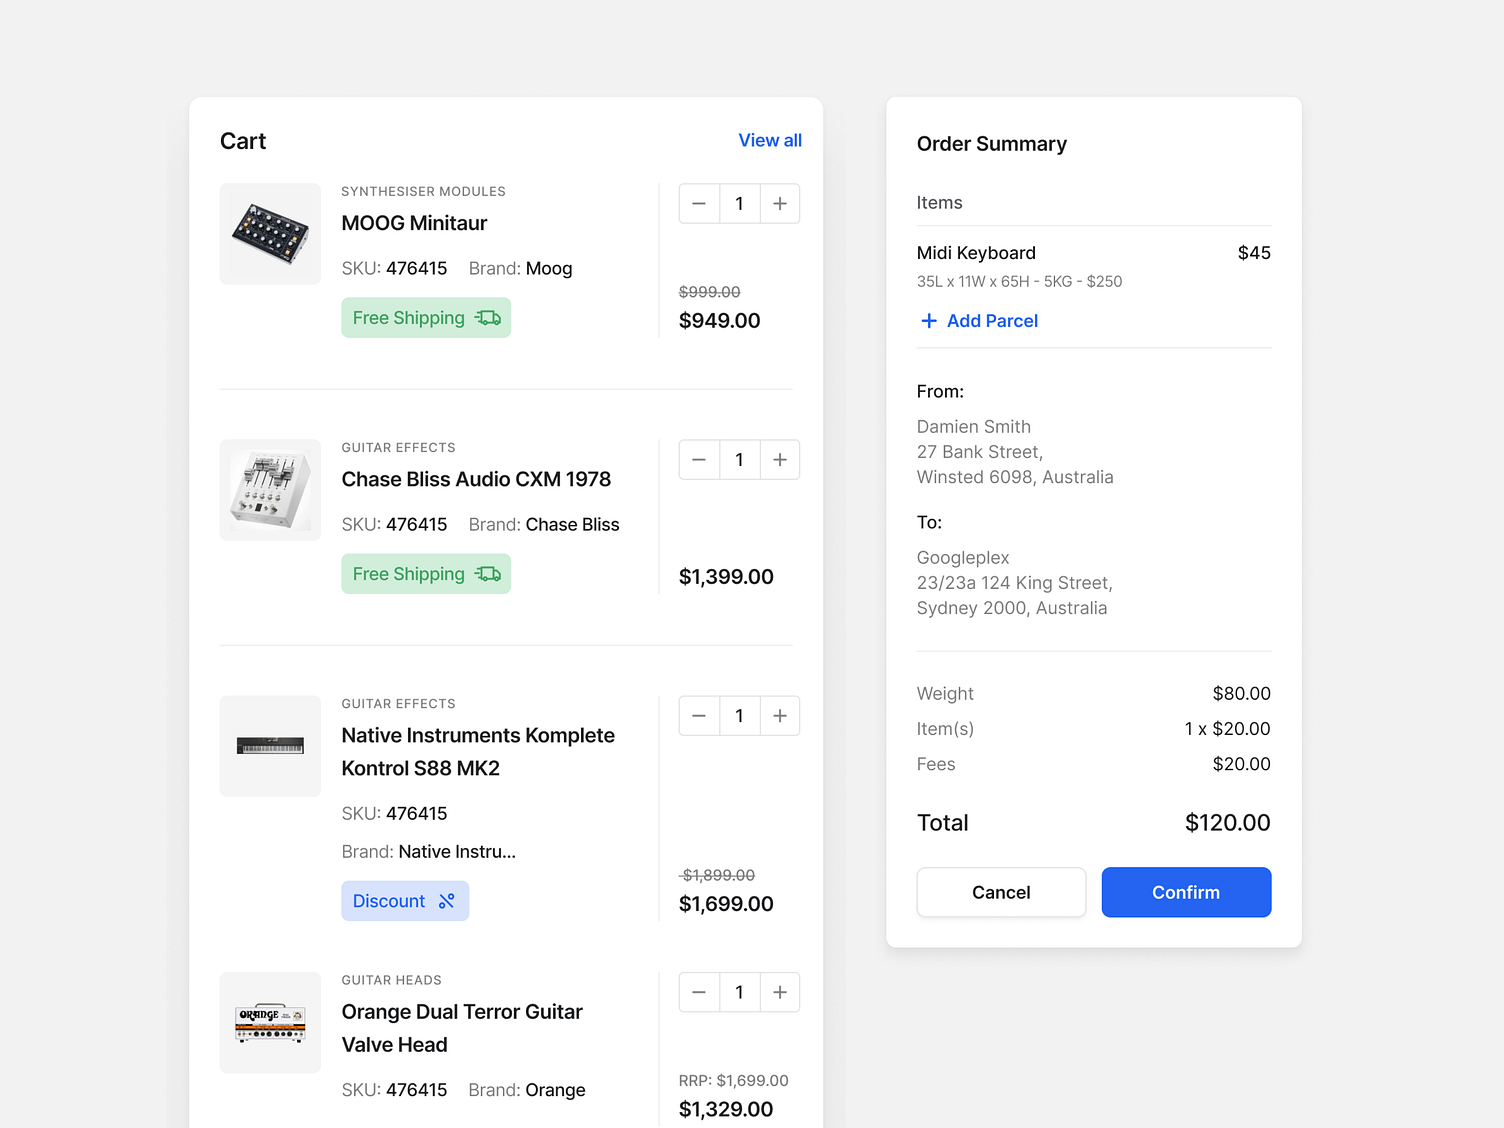
Task: Increase quantity of Chase Bliss Audio CXM 1978
Action: pos(780,460)
